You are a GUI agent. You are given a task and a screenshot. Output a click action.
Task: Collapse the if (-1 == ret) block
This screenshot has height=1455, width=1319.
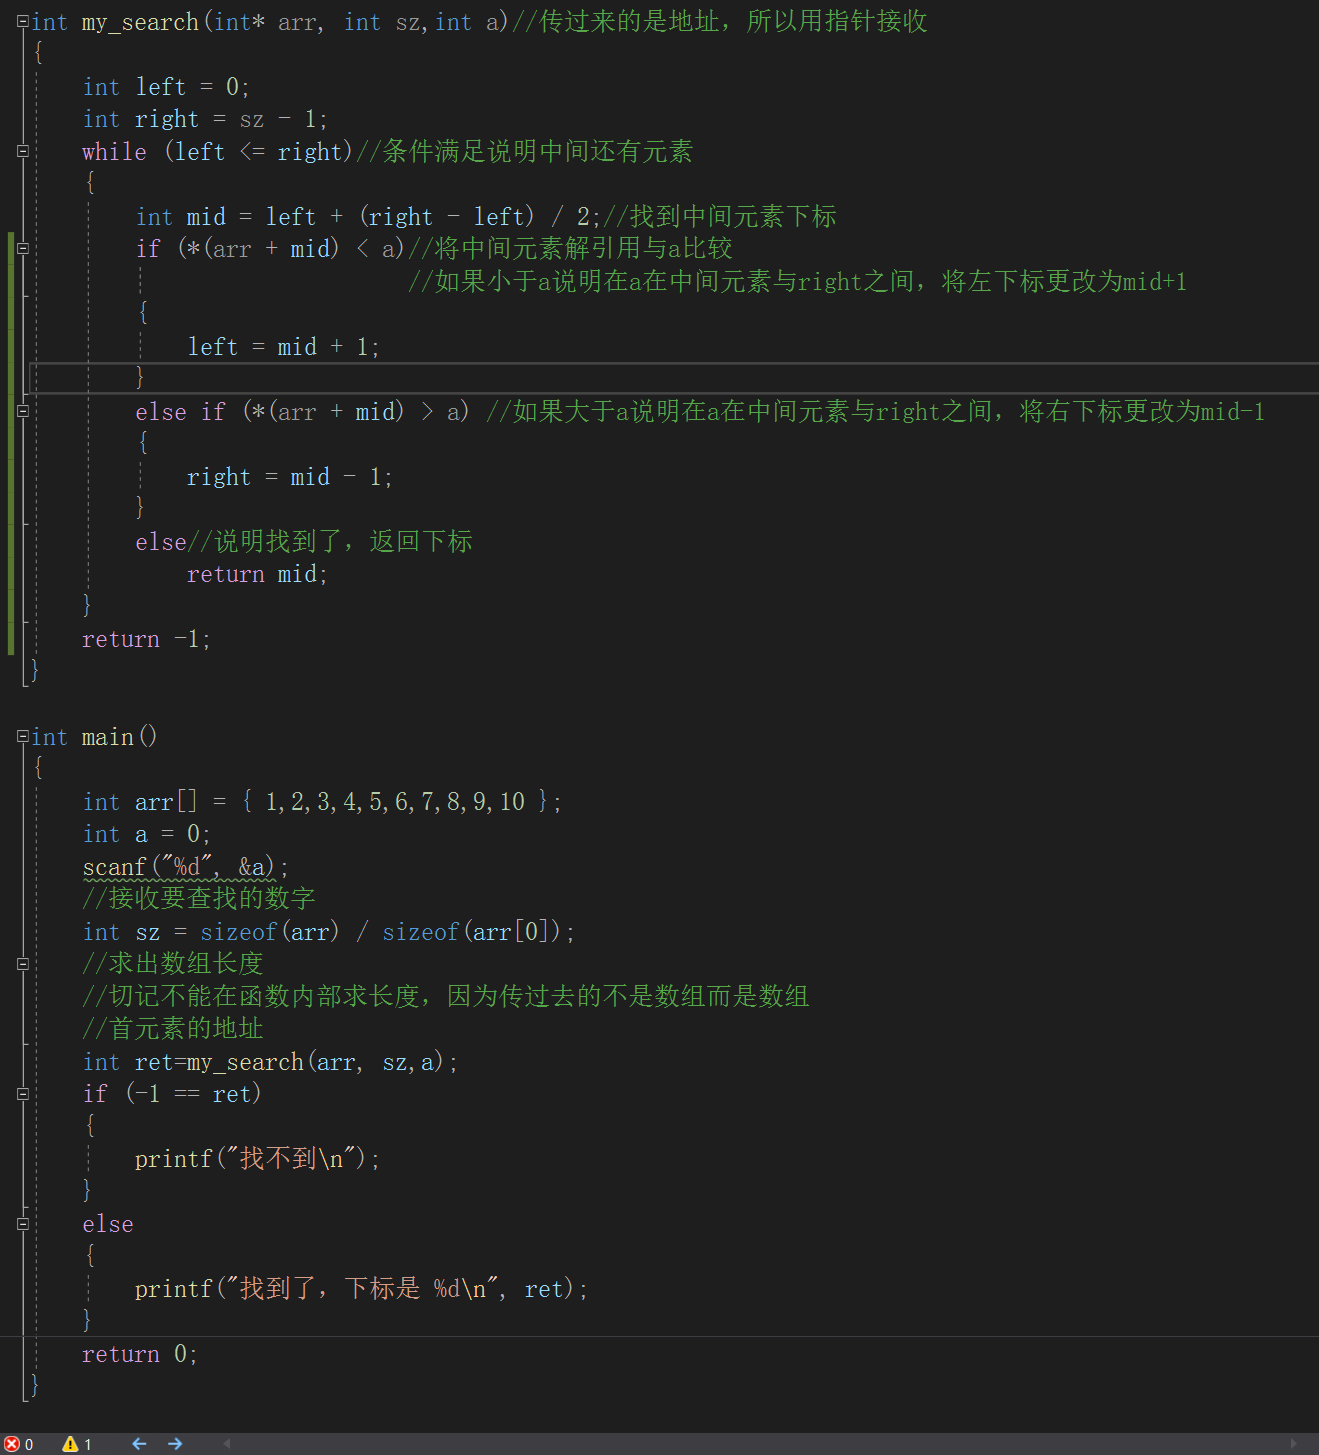point(23,1094)
